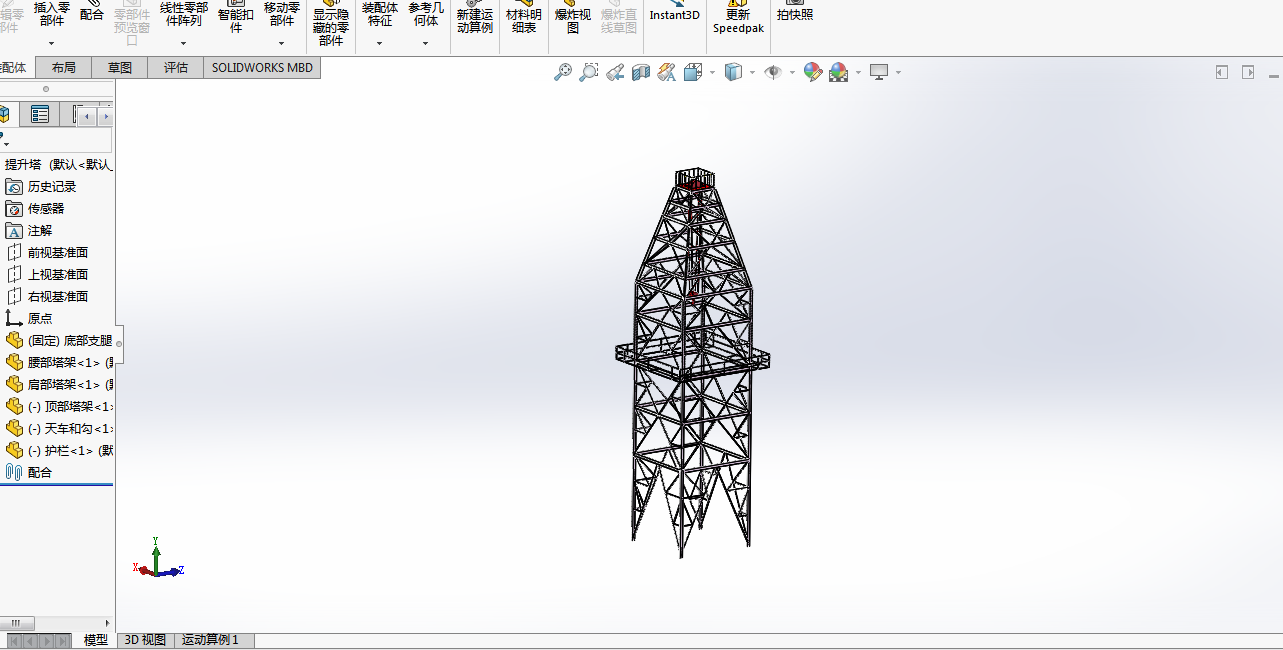1283x650 pixels.
Task: Click the Apply Scene icon
Action: (x=838, y=72)
